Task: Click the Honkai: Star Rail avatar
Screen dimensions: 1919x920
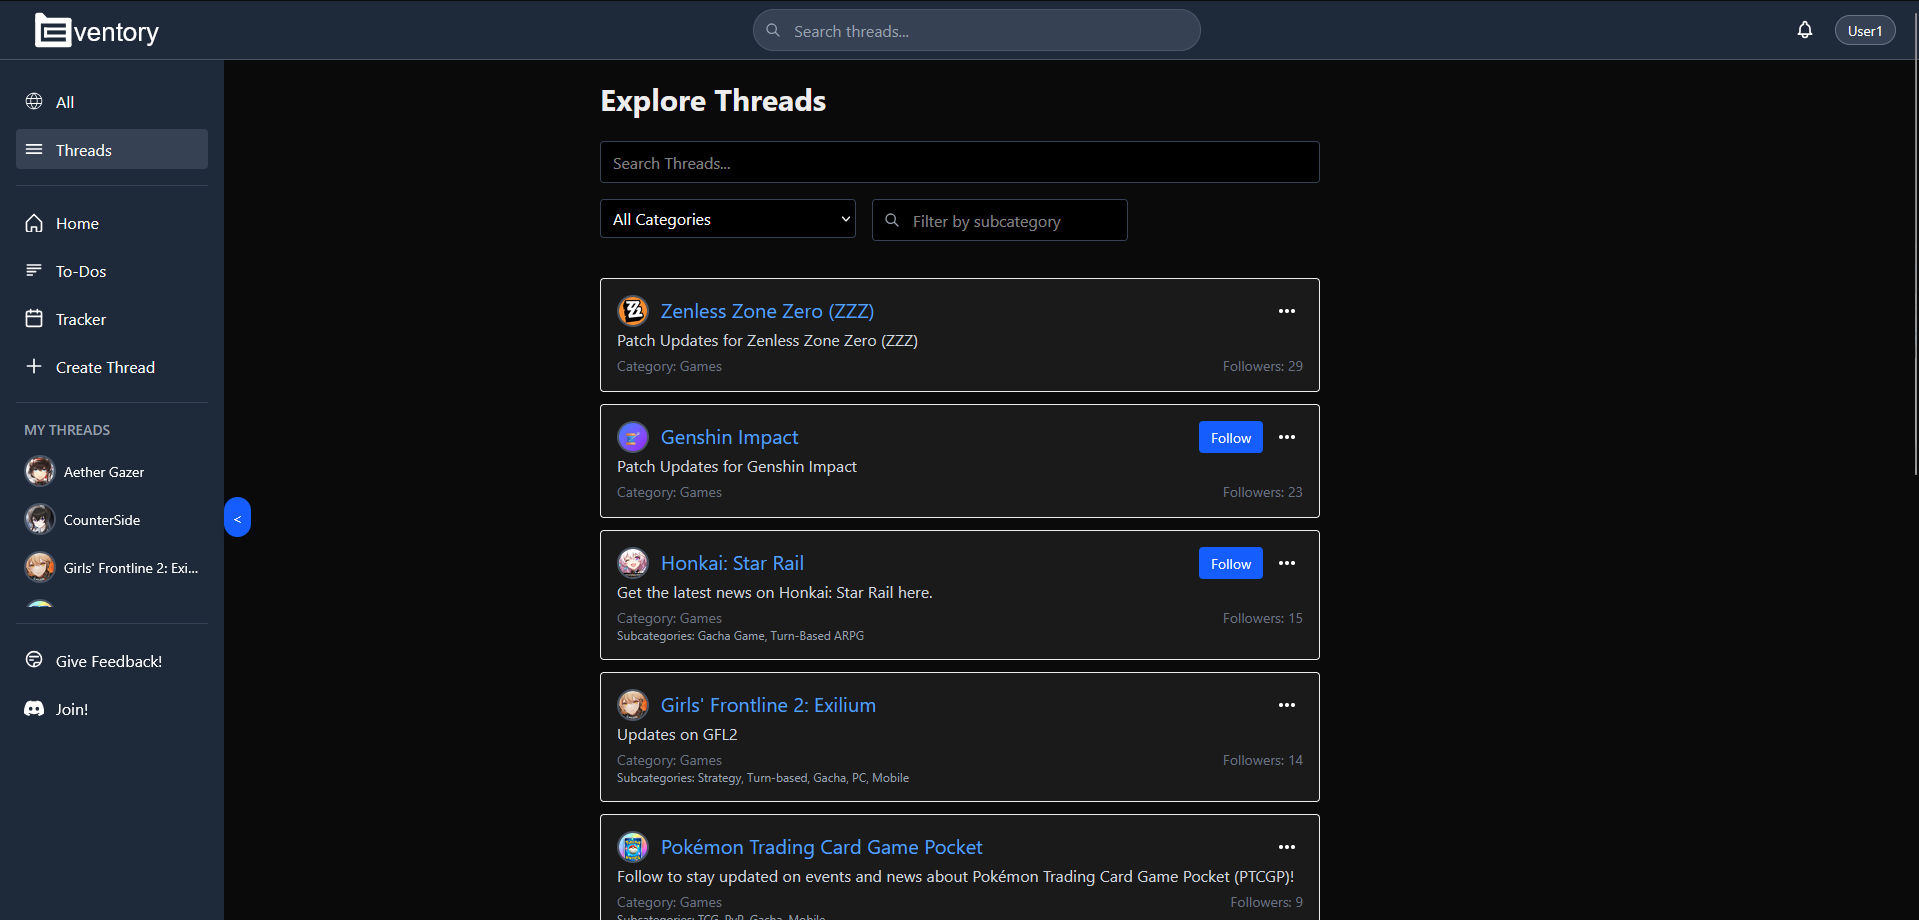Action: point(633,563)
